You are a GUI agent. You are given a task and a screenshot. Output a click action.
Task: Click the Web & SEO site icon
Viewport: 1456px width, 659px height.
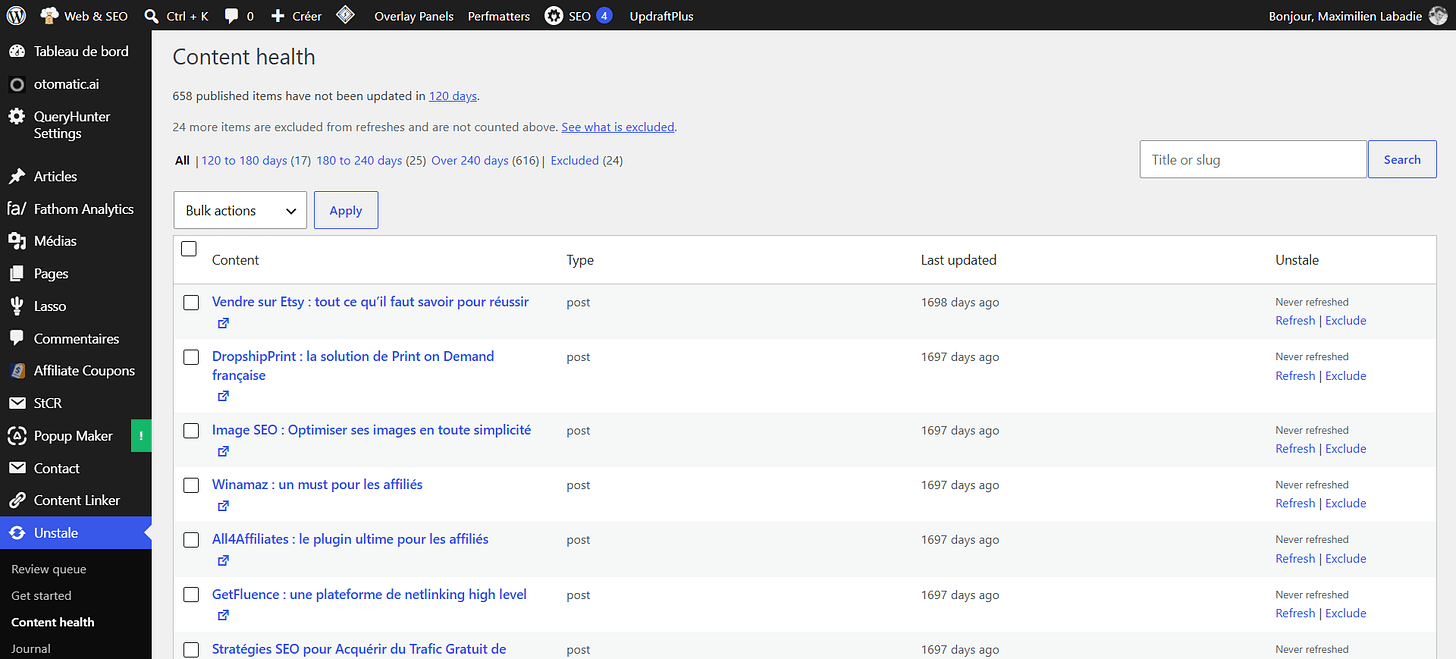pyautogui.click(x=49, y=15)
